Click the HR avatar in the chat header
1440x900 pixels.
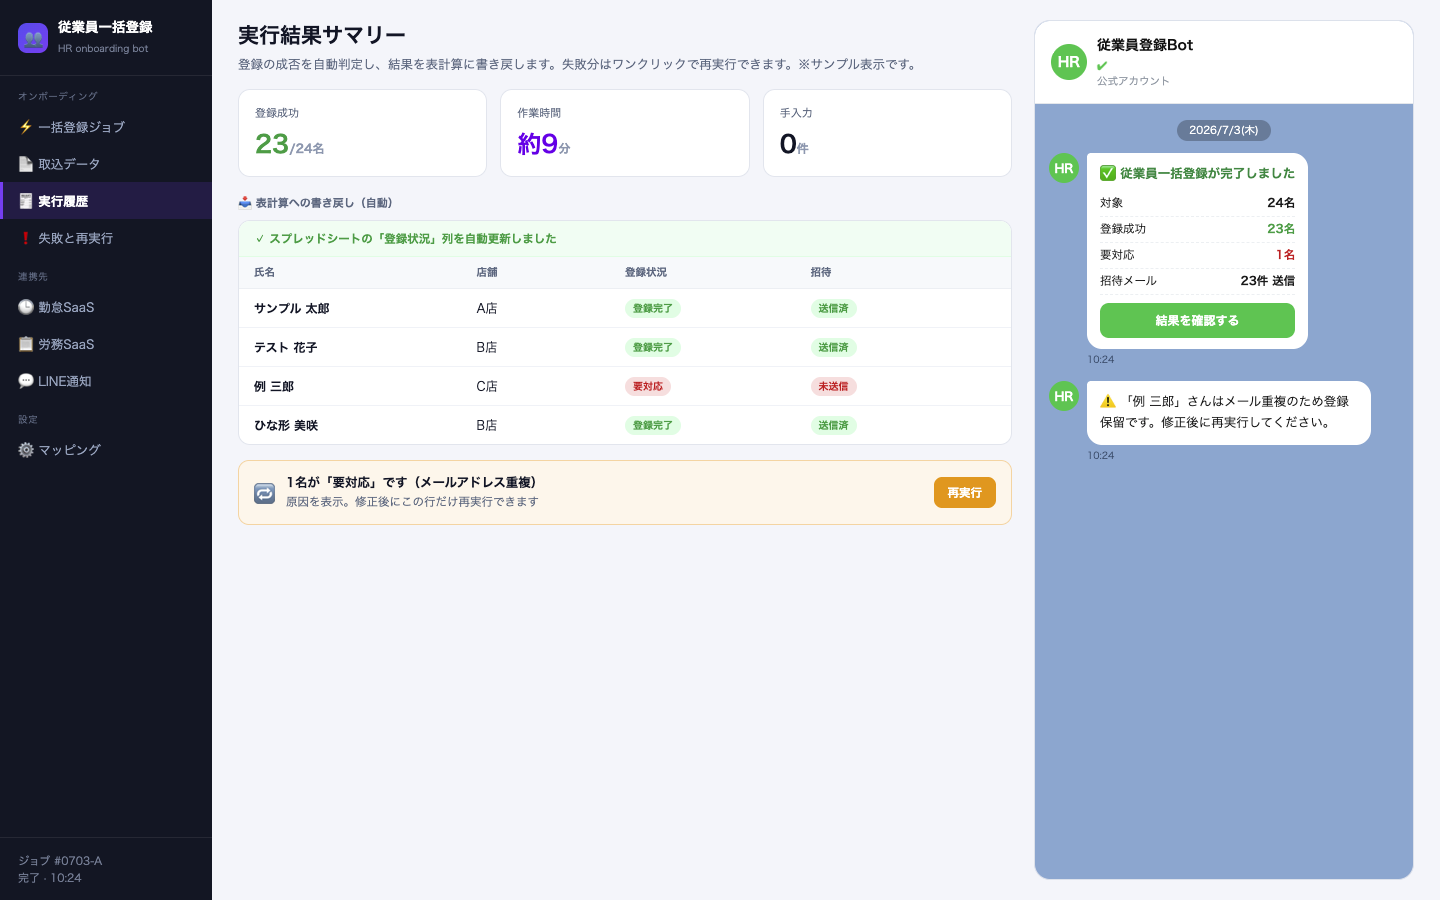(1069, 62)
